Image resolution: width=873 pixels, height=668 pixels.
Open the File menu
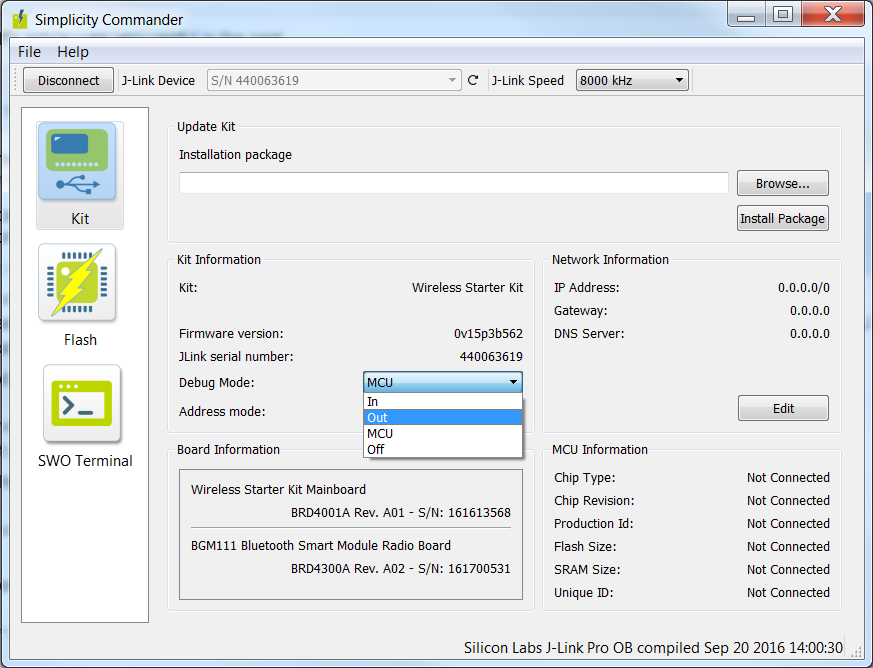point(29,52)
